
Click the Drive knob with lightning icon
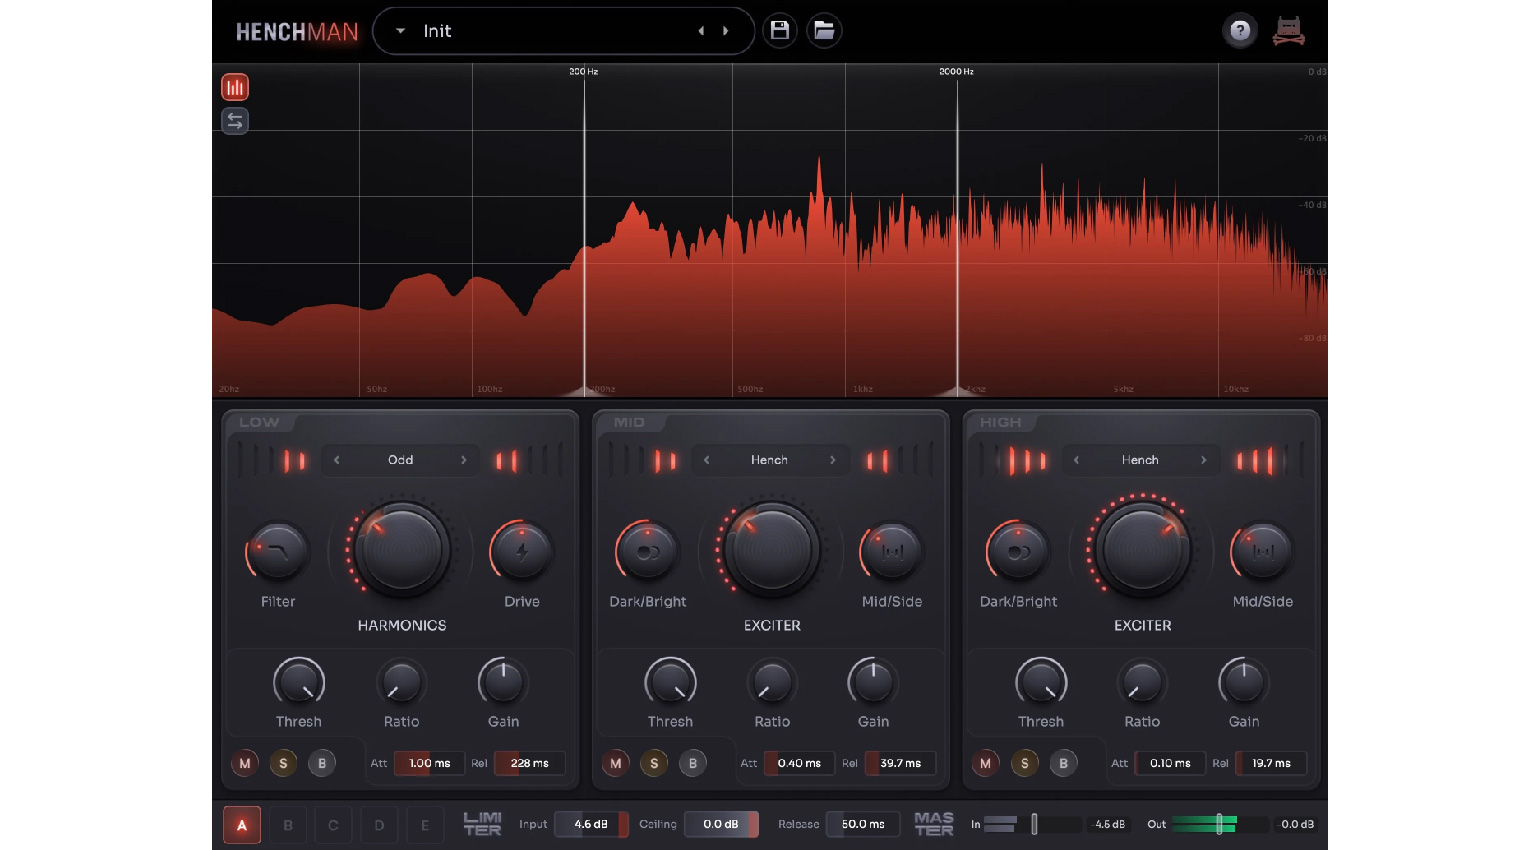click(x=521, y=551)
